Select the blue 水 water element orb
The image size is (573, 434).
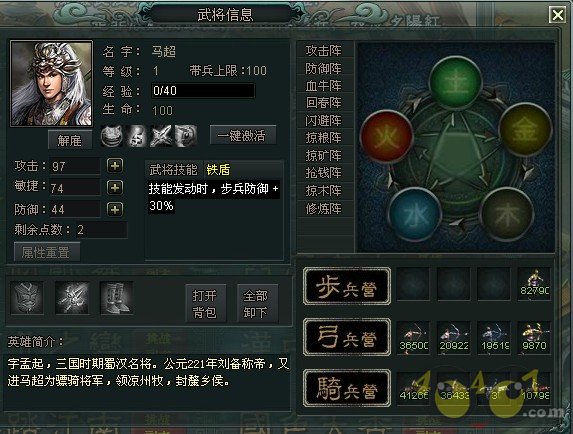point(415,214)
